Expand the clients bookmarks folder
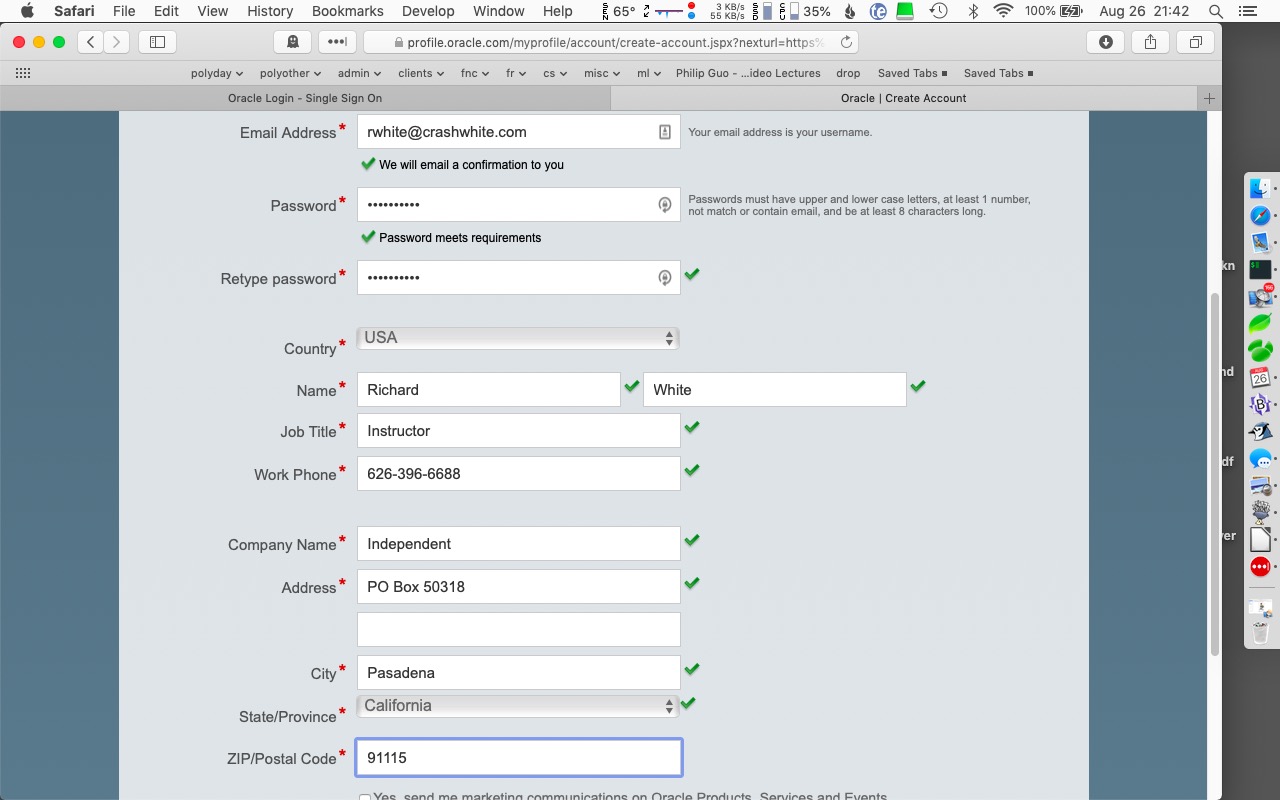Viewport: 1280px width, 800px height. click(421, 73)
